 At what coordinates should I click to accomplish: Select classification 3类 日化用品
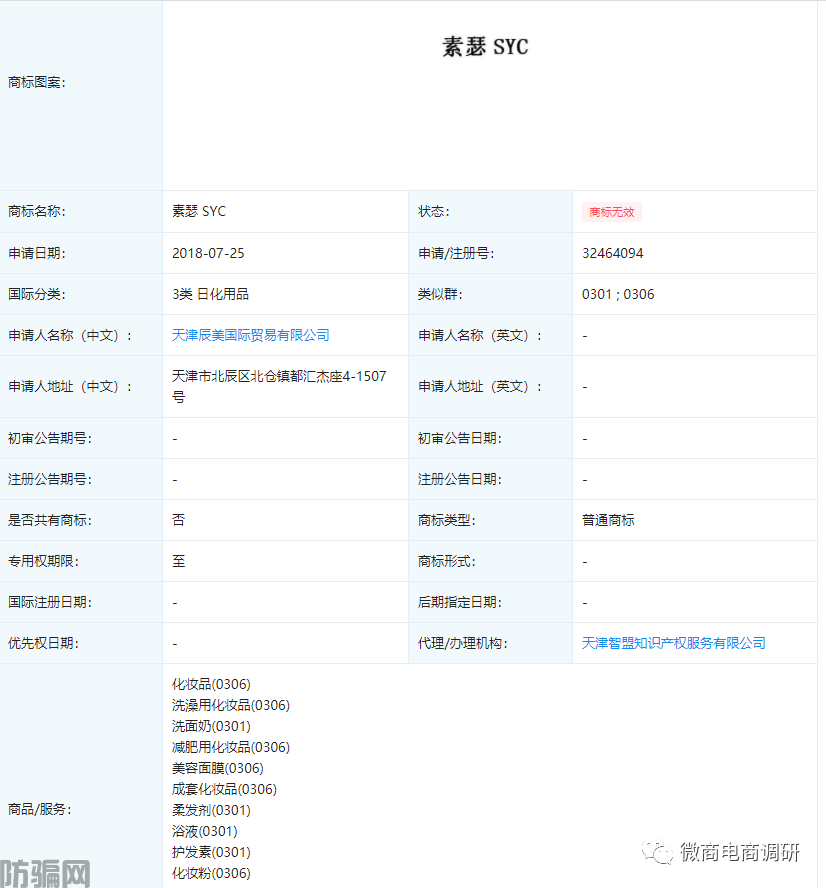click(x=210, y=294)
